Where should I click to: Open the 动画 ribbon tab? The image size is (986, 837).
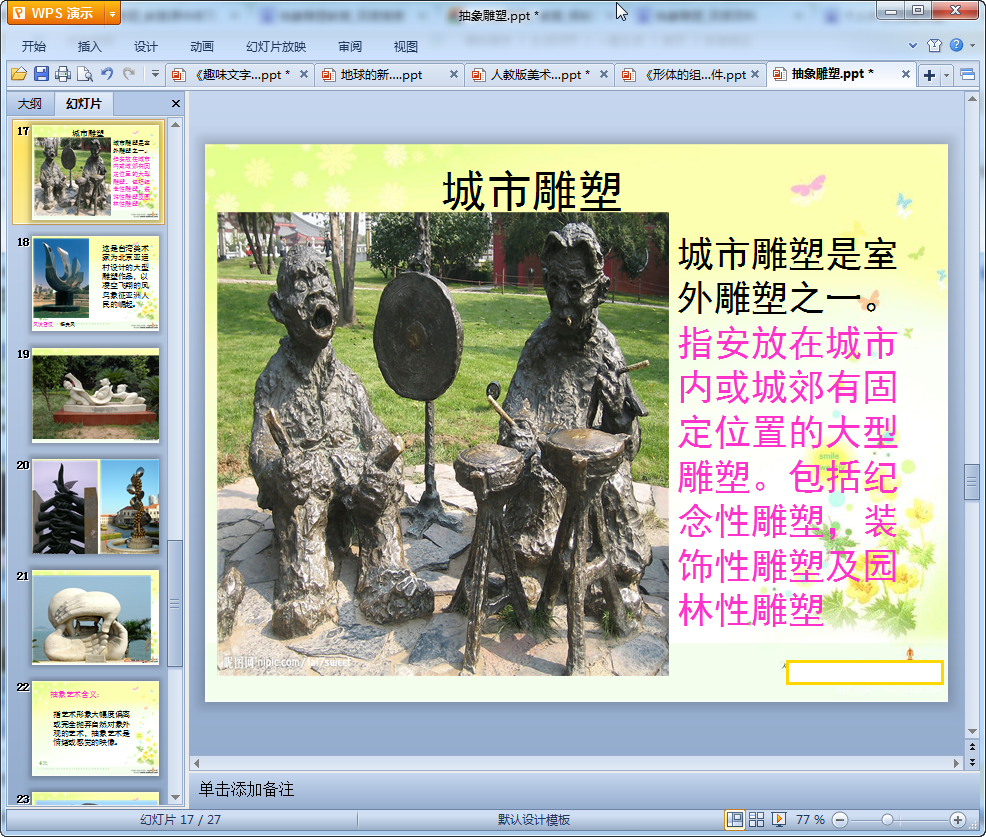[202, 46]
